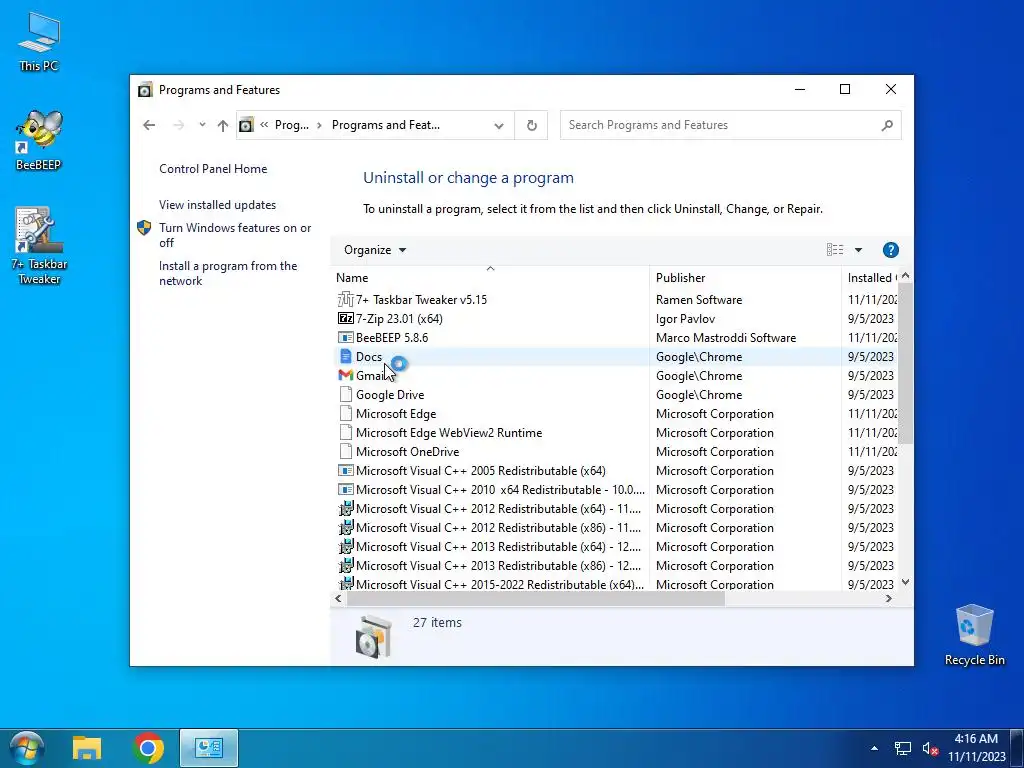
Task: Open the help question mark button
Action: click(890, 250)
